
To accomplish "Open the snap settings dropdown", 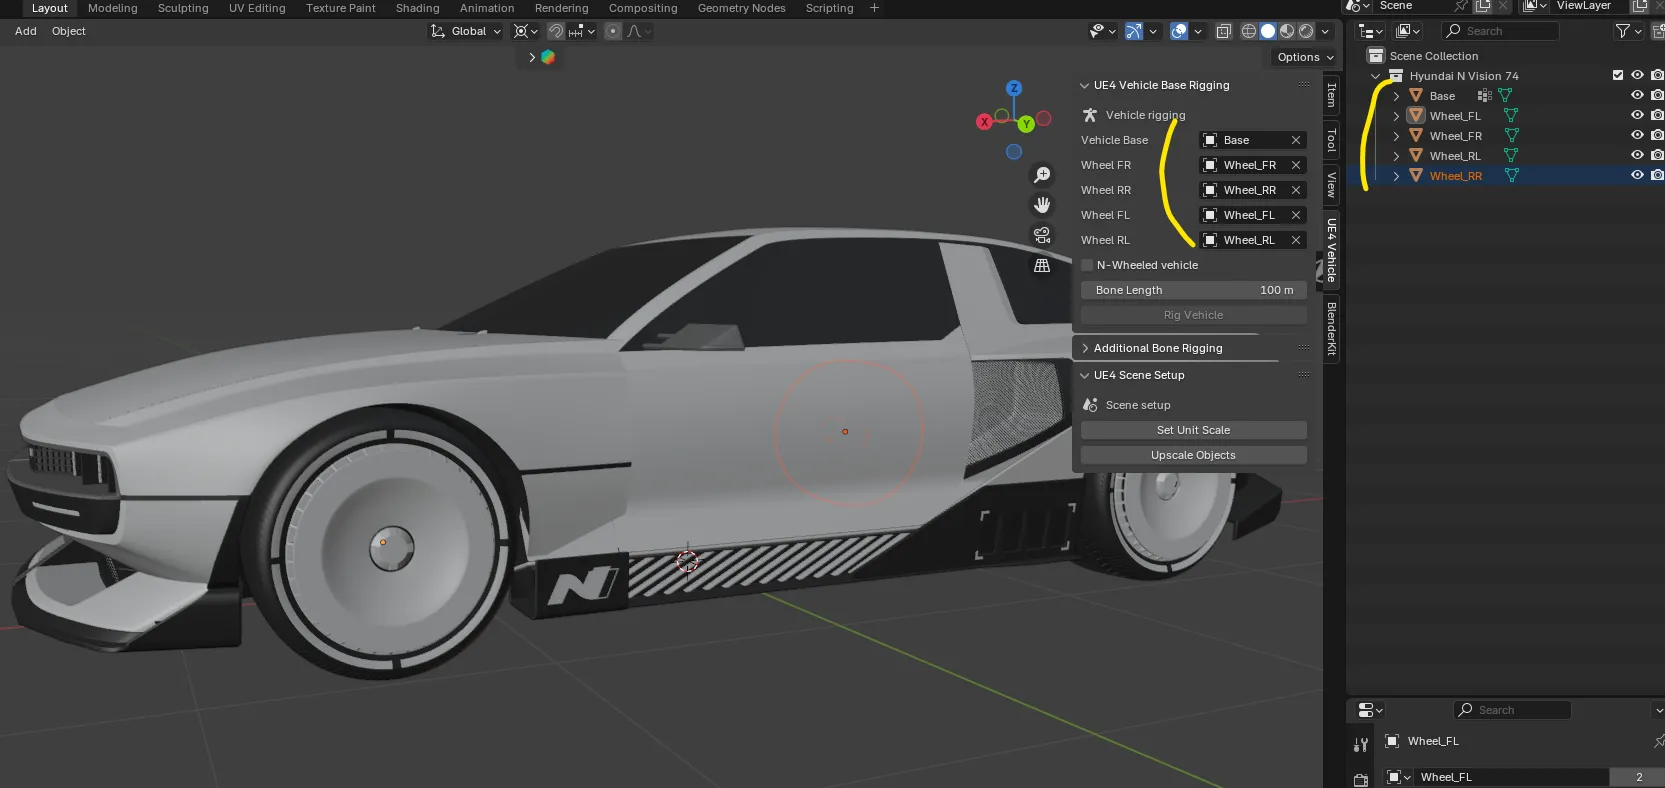I will [x=582, y=31].
